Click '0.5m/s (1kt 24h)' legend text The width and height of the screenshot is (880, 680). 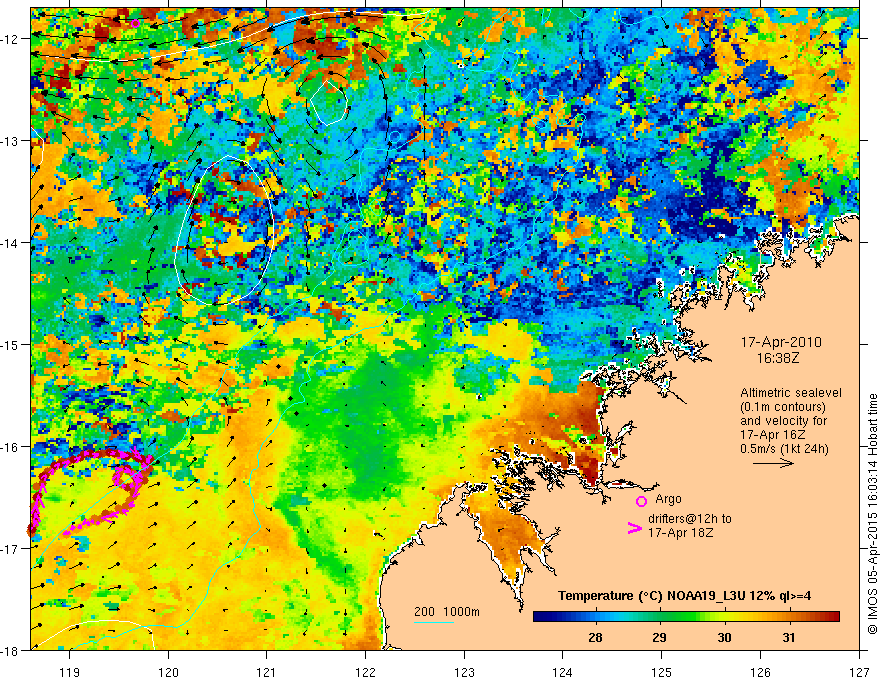[784, 448]
